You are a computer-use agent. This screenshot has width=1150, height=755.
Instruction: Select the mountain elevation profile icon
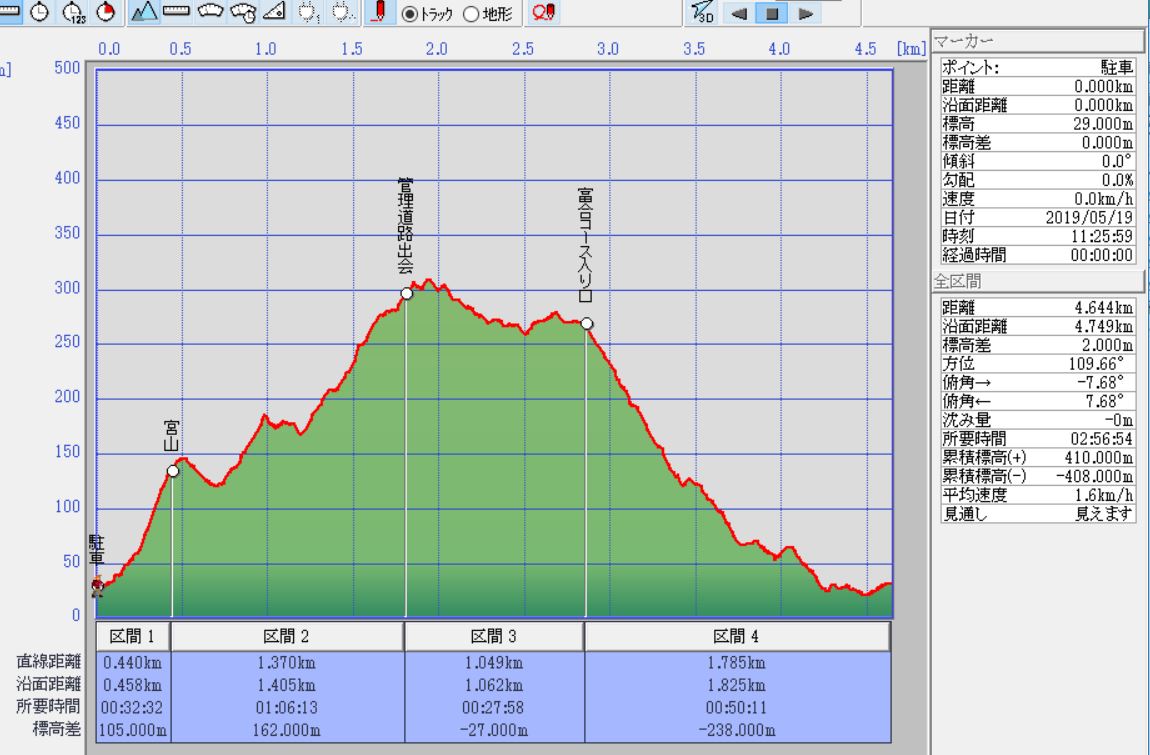coord(144,12)
